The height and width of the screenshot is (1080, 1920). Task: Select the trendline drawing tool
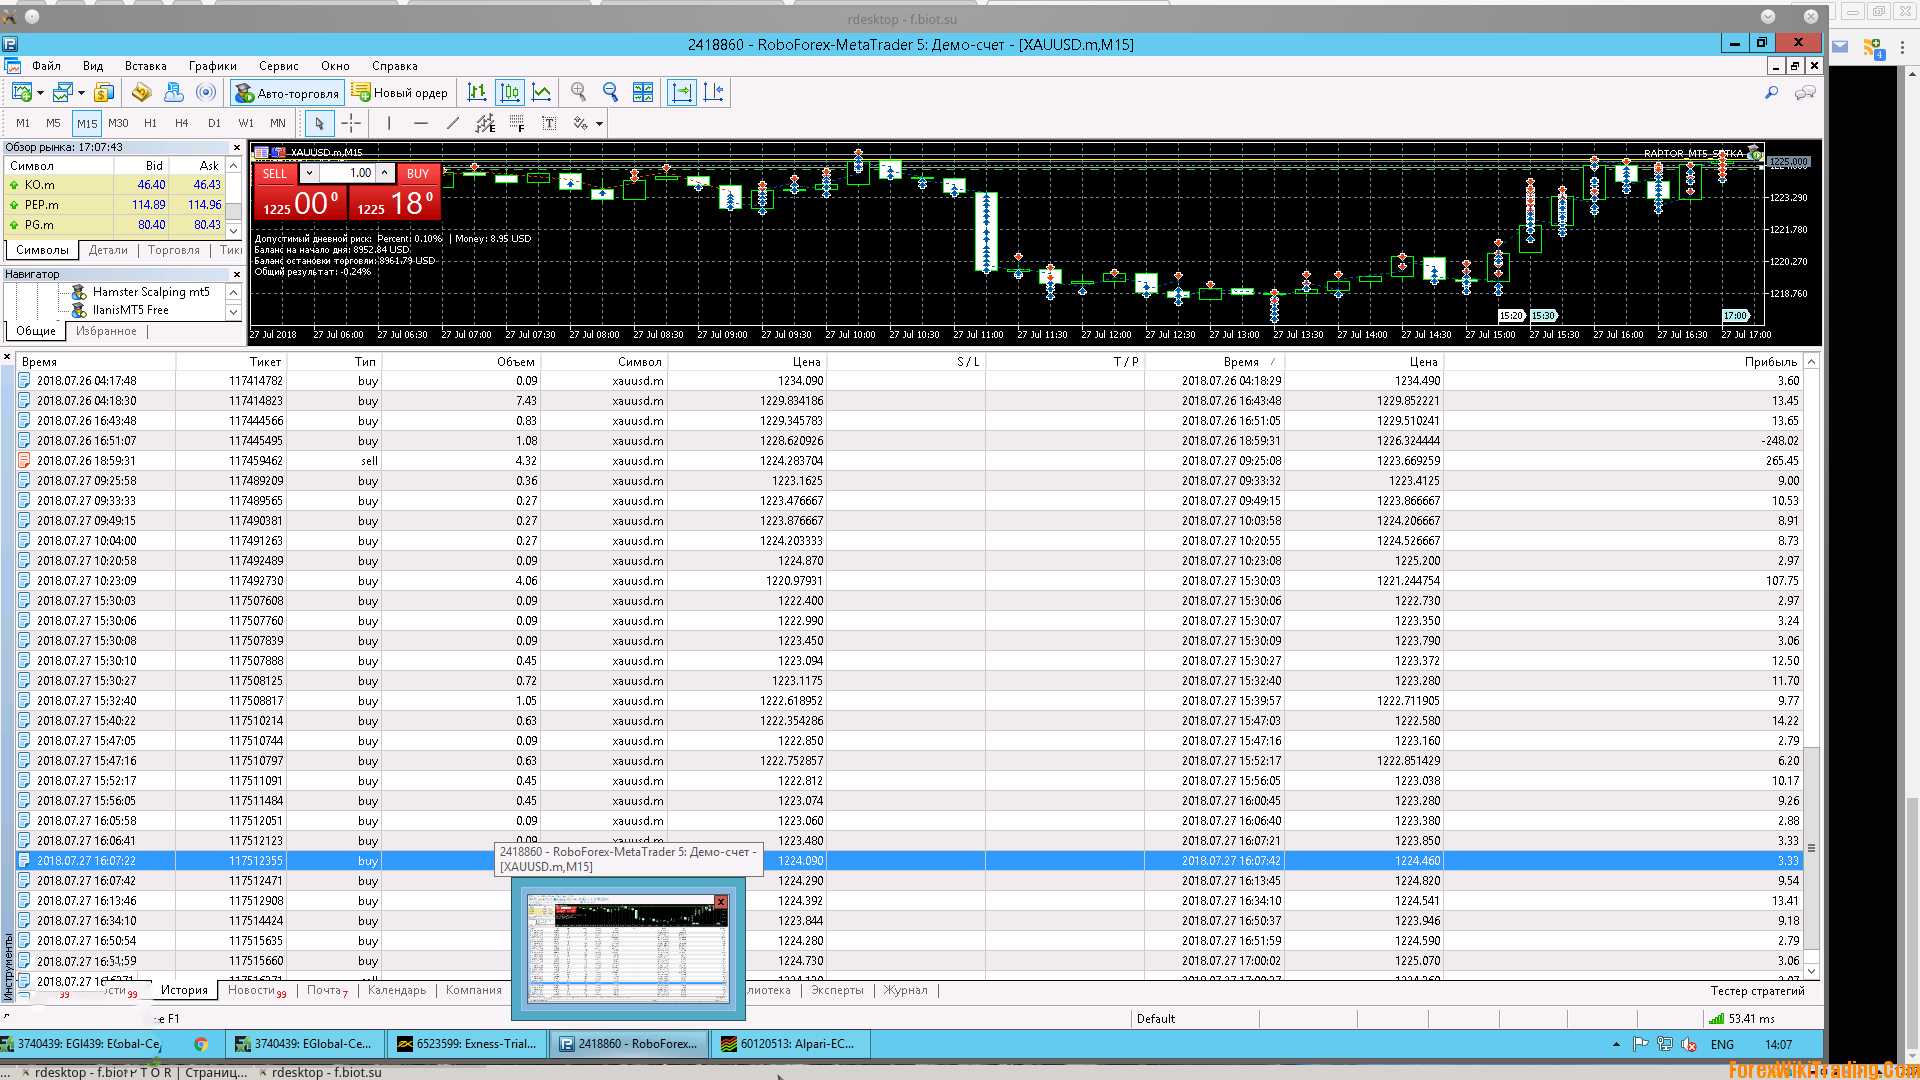(453, 123)
